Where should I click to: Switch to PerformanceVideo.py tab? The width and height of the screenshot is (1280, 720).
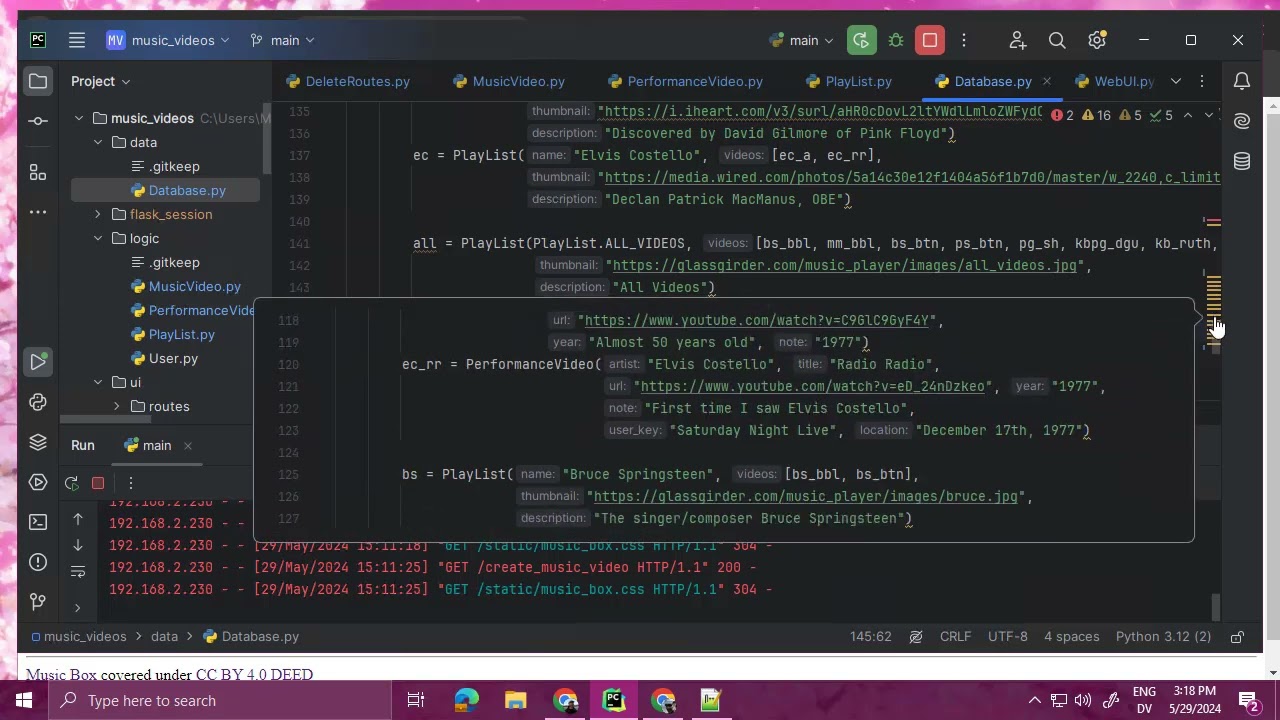(x=685, y=81)
